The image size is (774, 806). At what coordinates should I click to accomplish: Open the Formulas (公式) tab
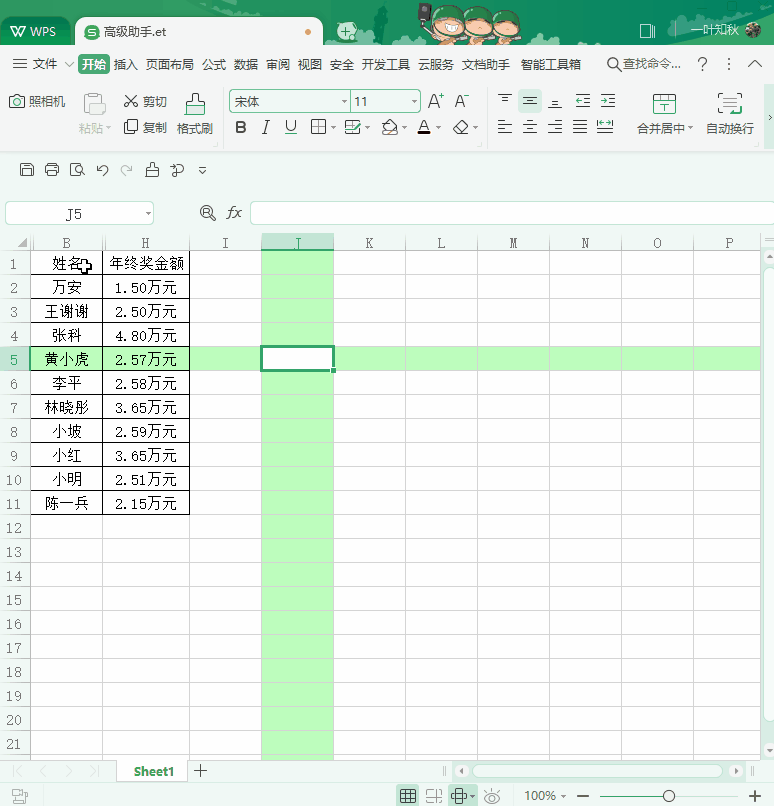(214, 64)
